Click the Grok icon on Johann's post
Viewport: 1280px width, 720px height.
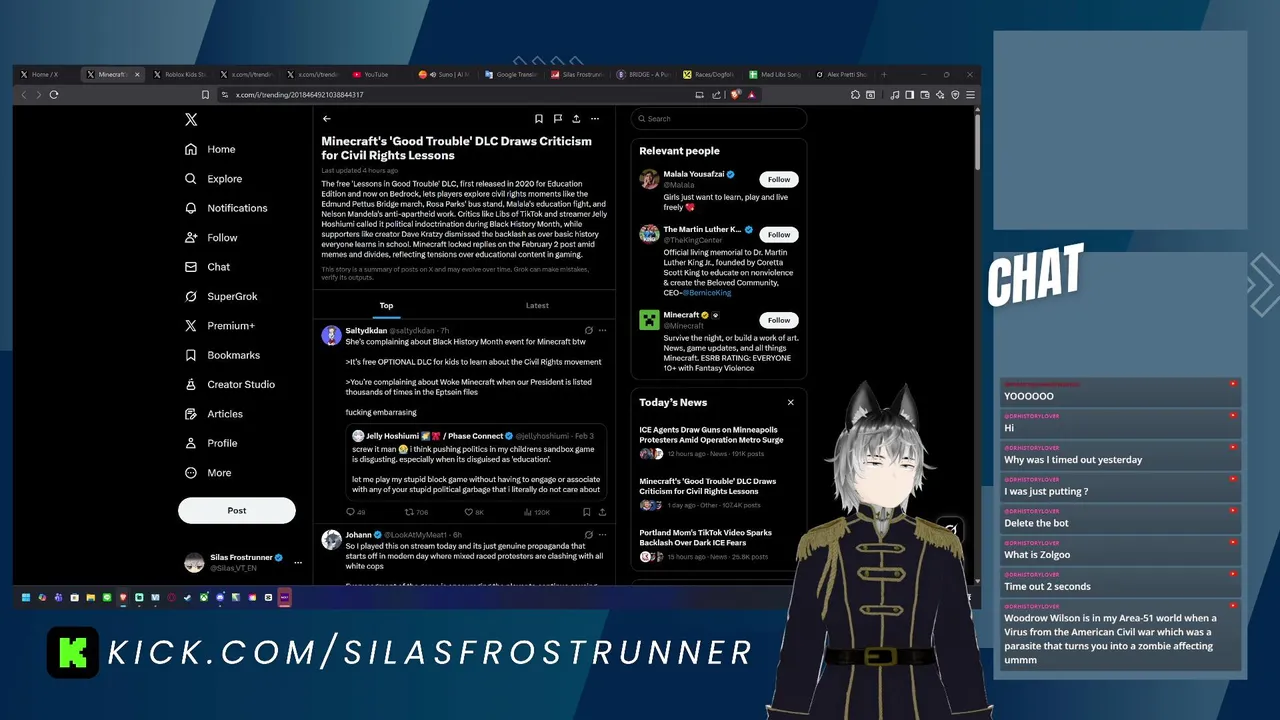coord(588,535)
